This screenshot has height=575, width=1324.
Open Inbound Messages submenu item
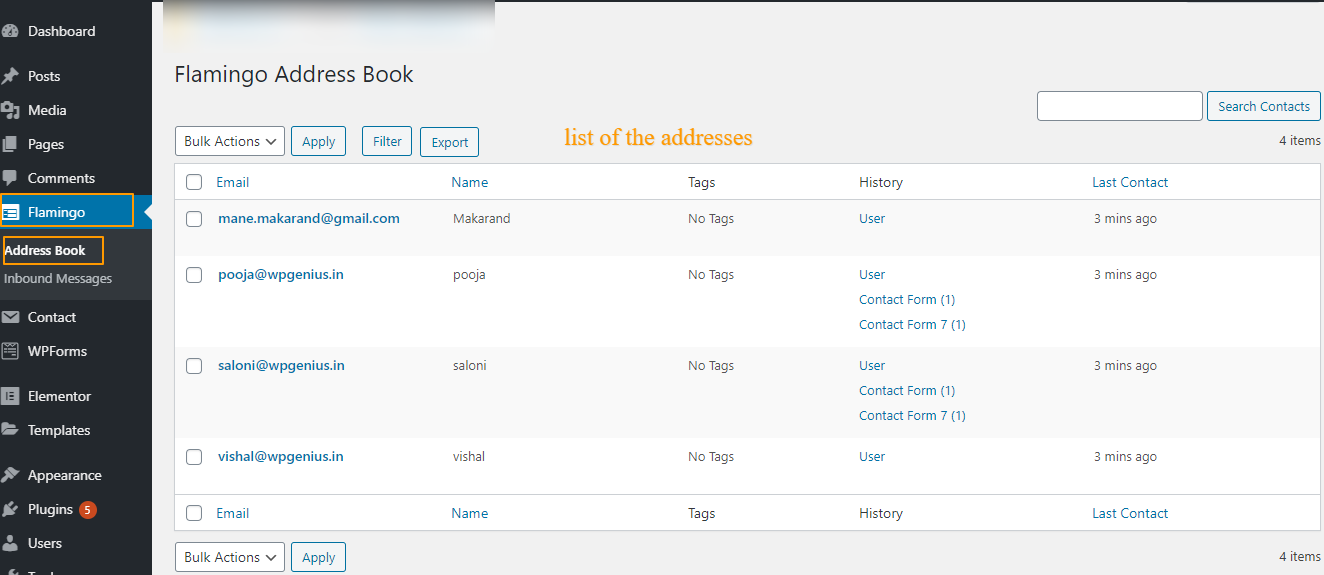tap(58, 279)
